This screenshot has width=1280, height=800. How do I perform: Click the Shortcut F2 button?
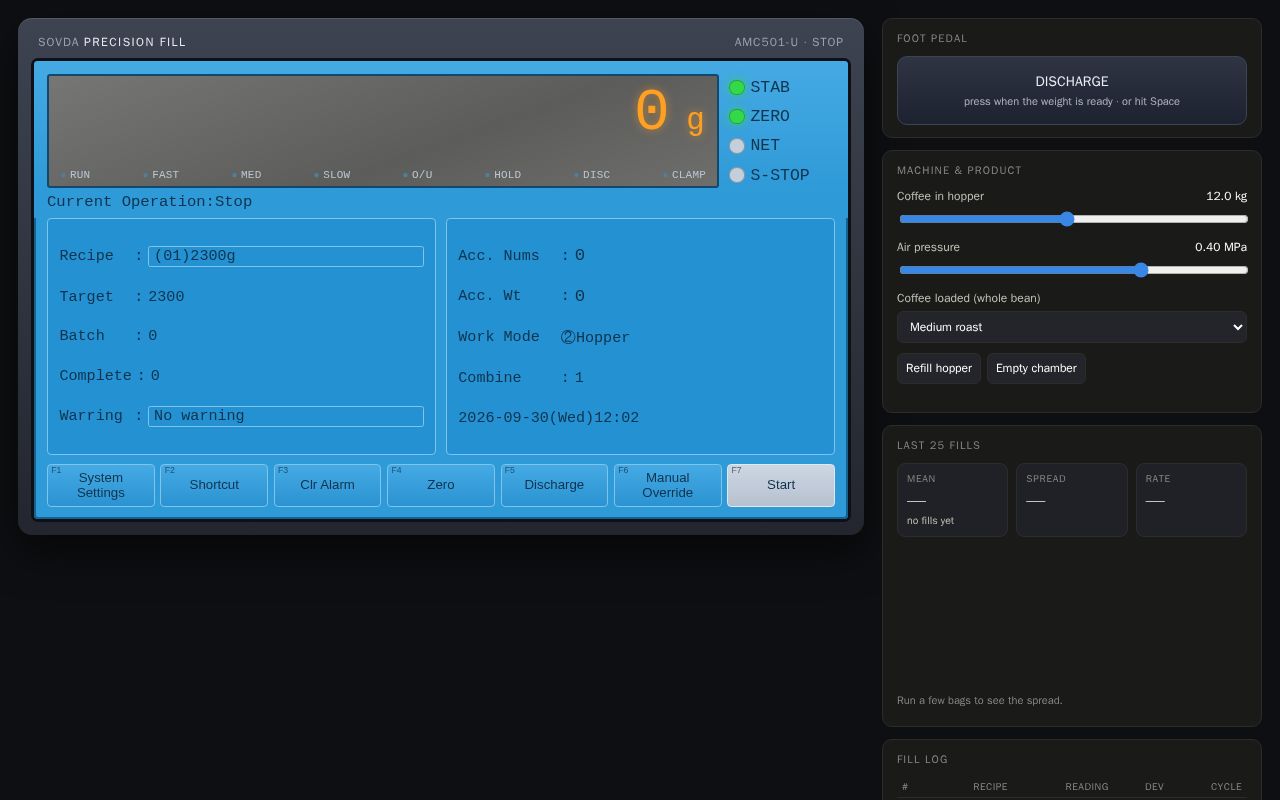click(214, 485)
